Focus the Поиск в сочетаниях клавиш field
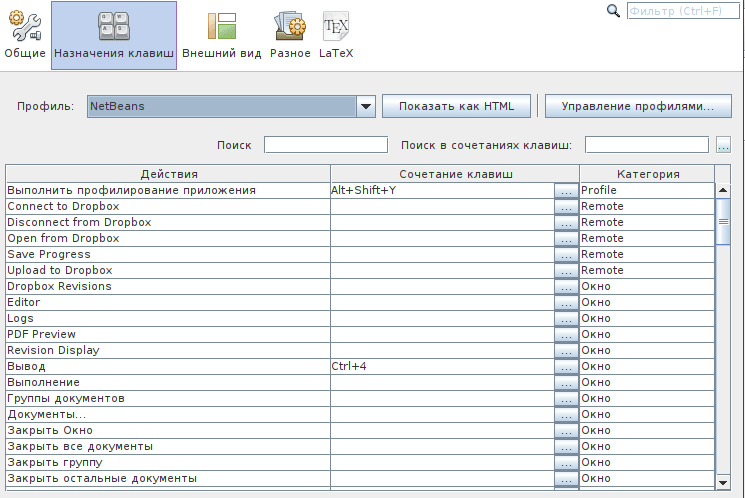 pos(647,145)
